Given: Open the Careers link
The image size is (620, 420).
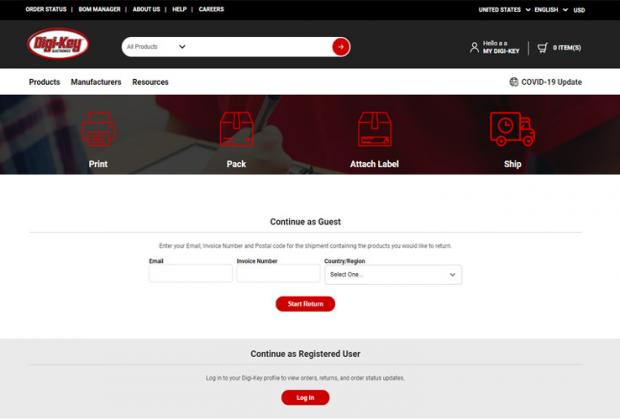Looking at the screenshot, I should coord(211,9).
